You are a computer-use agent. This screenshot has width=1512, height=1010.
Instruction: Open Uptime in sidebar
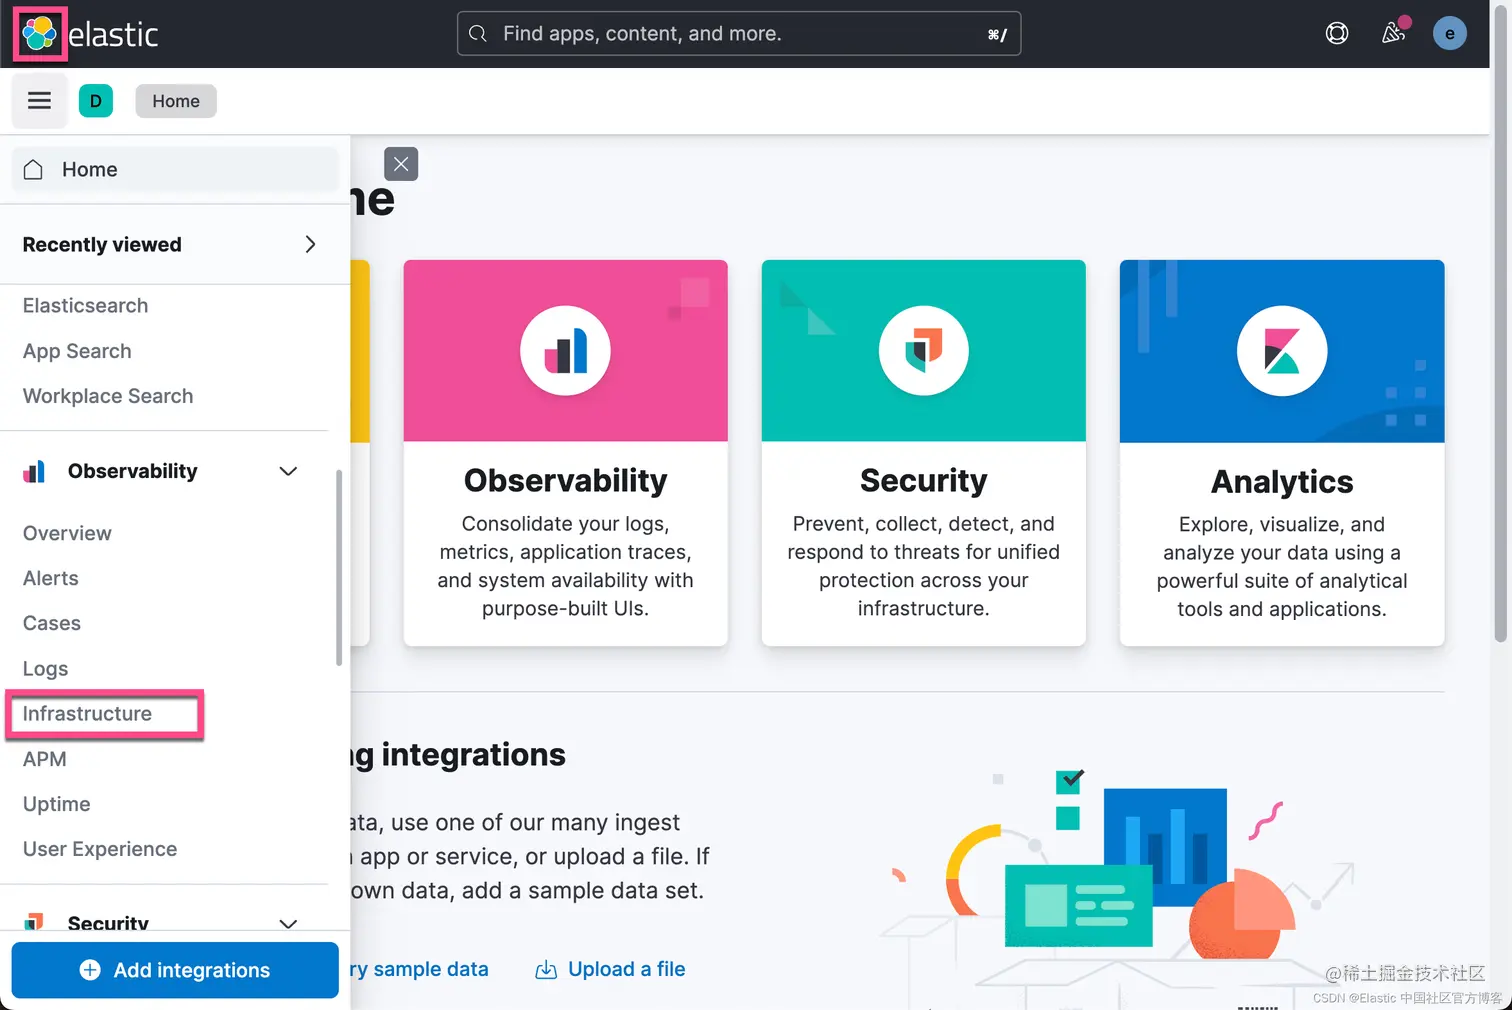(56, 804)
